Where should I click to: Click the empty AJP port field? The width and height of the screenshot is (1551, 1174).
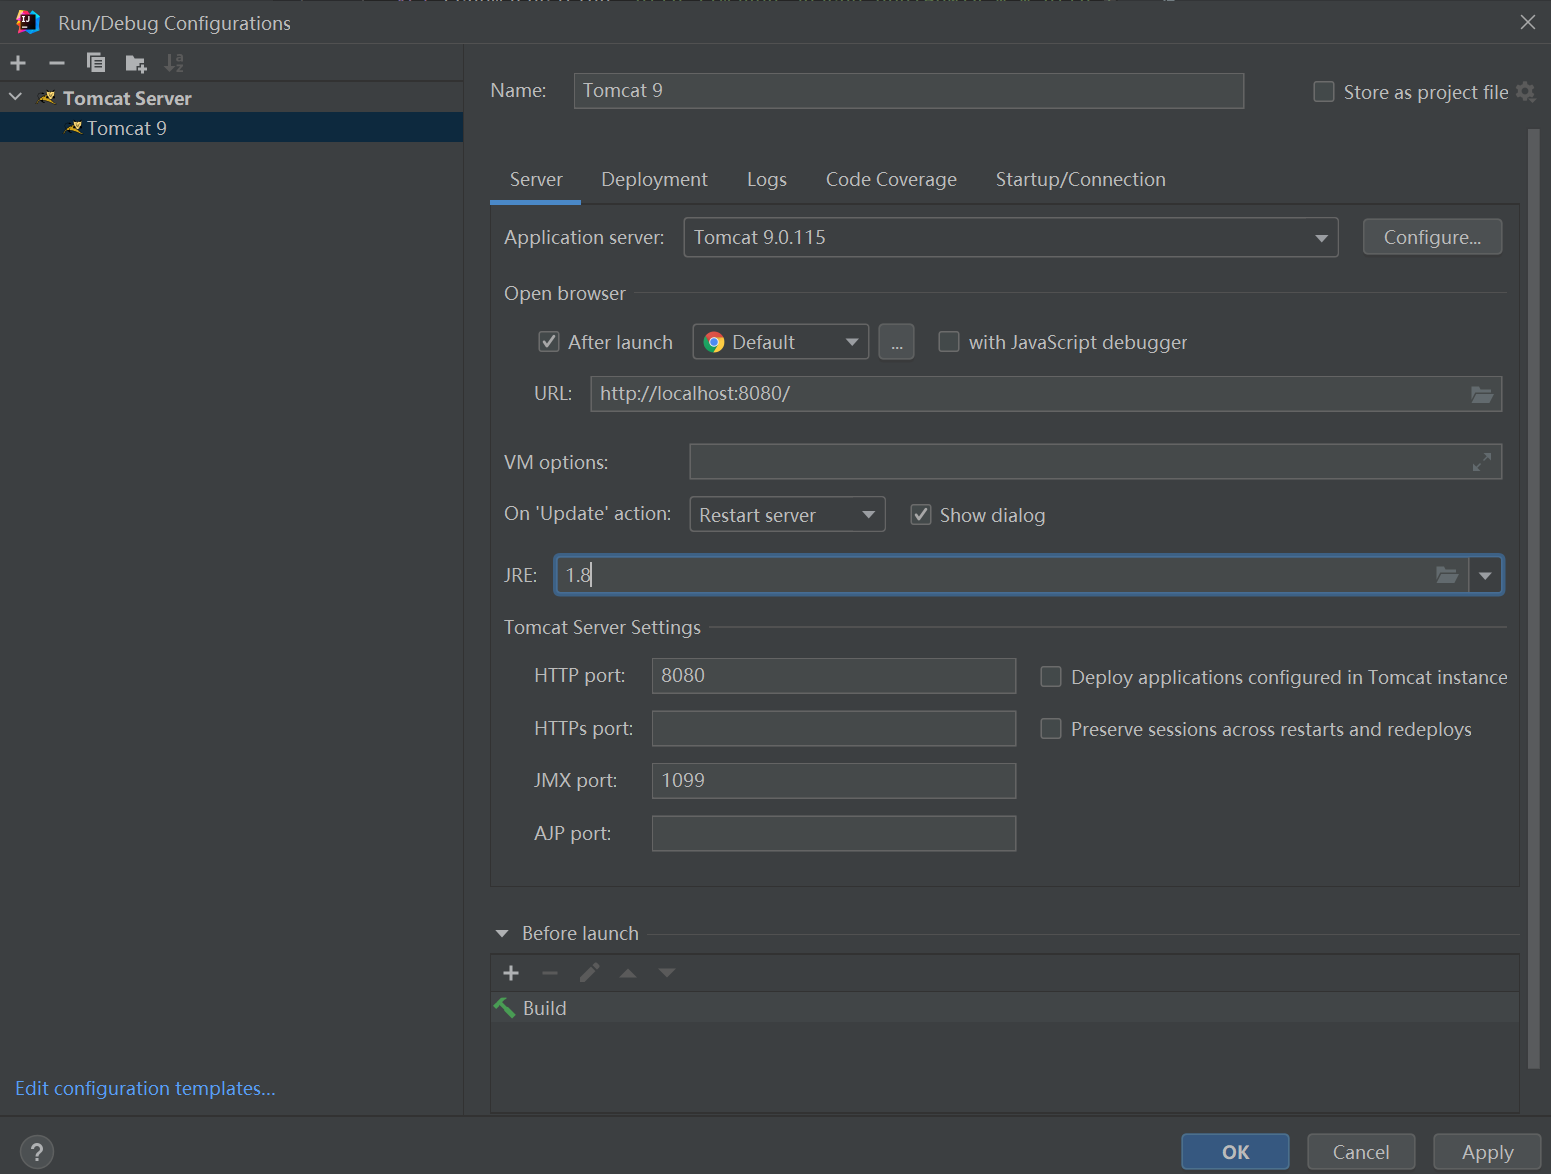point(834,833)
